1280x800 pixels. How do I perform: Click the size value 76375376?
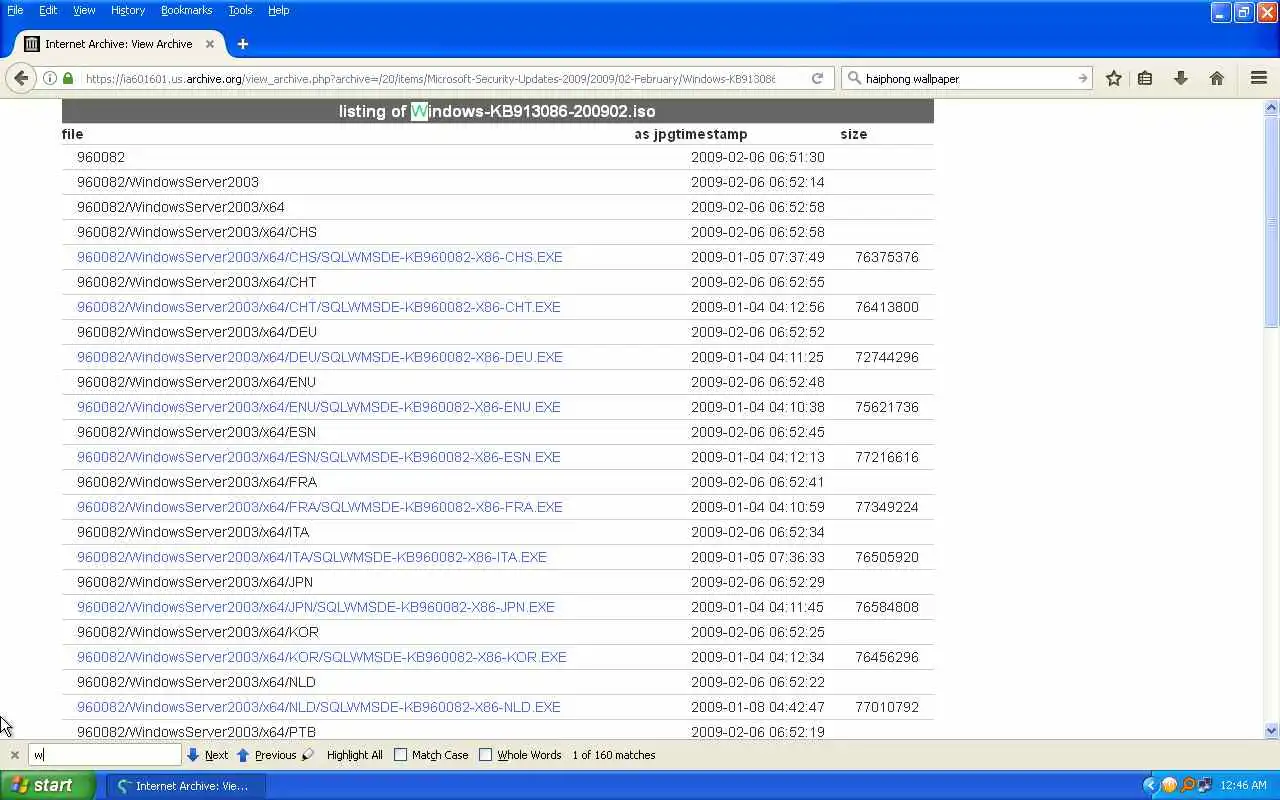click(x=886, y=257)
